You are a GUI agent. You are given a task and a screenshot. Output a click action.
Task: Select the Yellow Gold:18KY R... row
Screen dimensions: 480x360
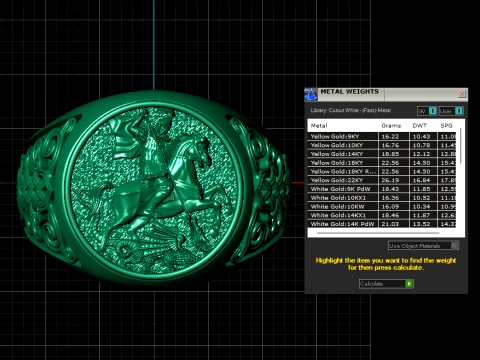[382, 171]
